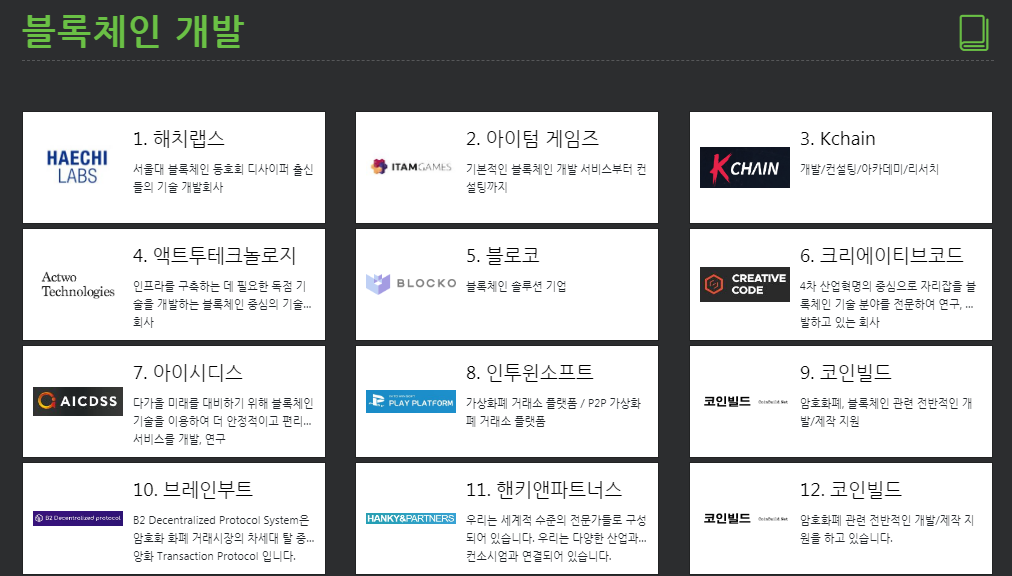
Task: Click the CREATIVE CODE logo
Action: [744, 284]
